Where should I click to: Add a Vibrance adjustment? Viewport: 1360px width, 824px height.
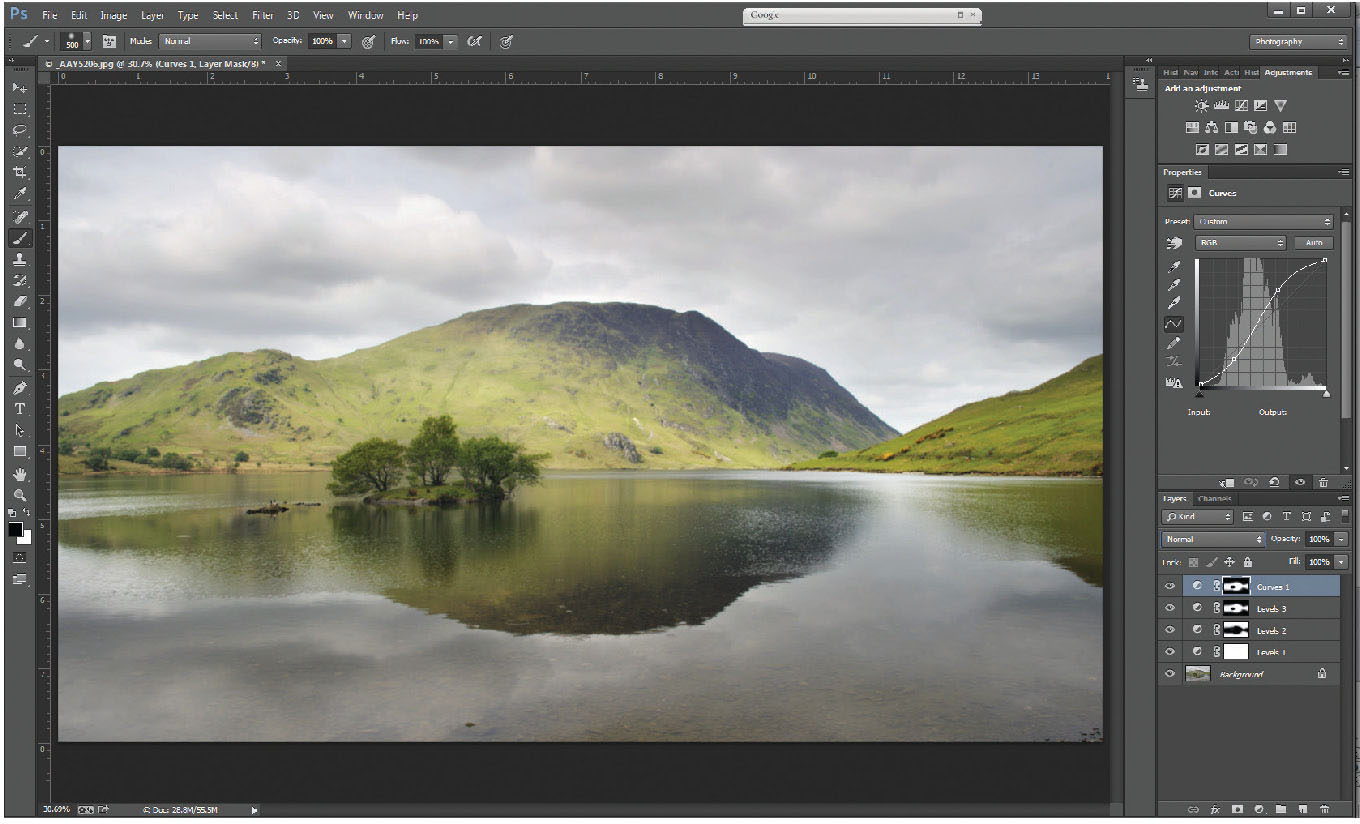point(1280,105)
